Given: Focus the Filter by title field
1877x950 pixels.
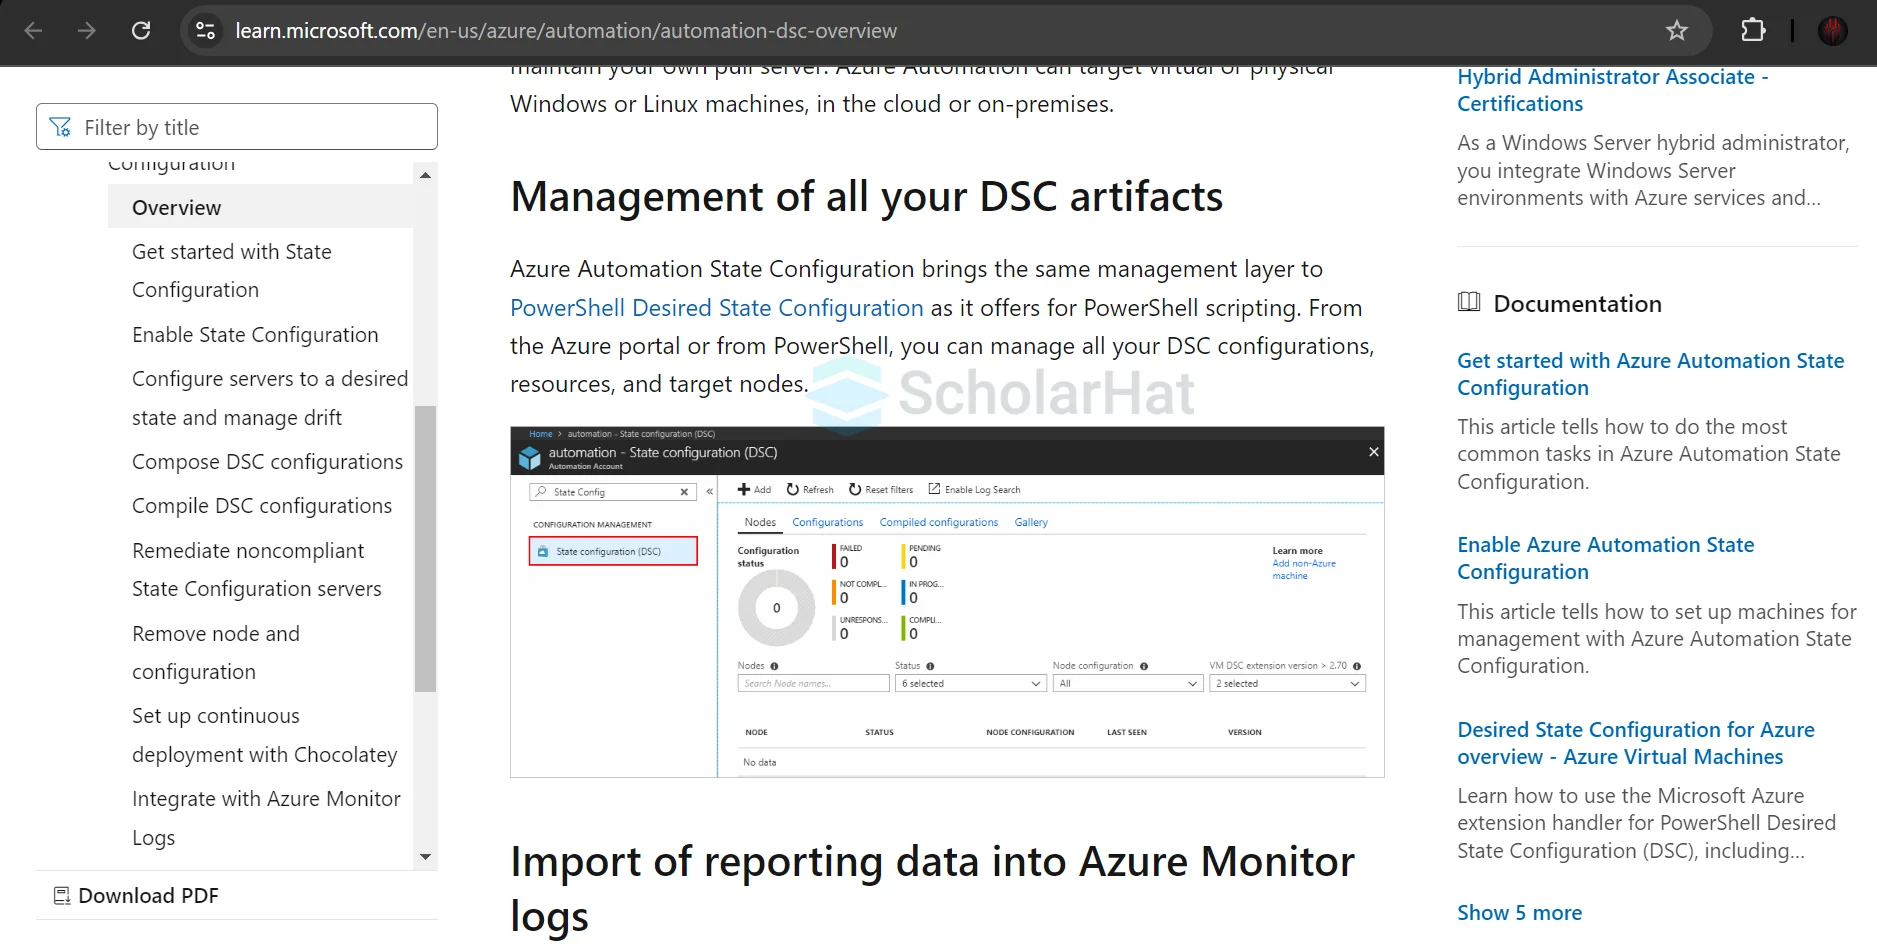Looking at the screenshot, I should [237, 127].
